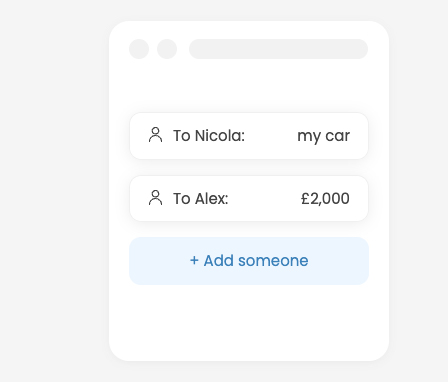This screenshot has width=448, height=382.
Task: Click the light blue area right of Add someone text
Action: [x=338, y=261]
